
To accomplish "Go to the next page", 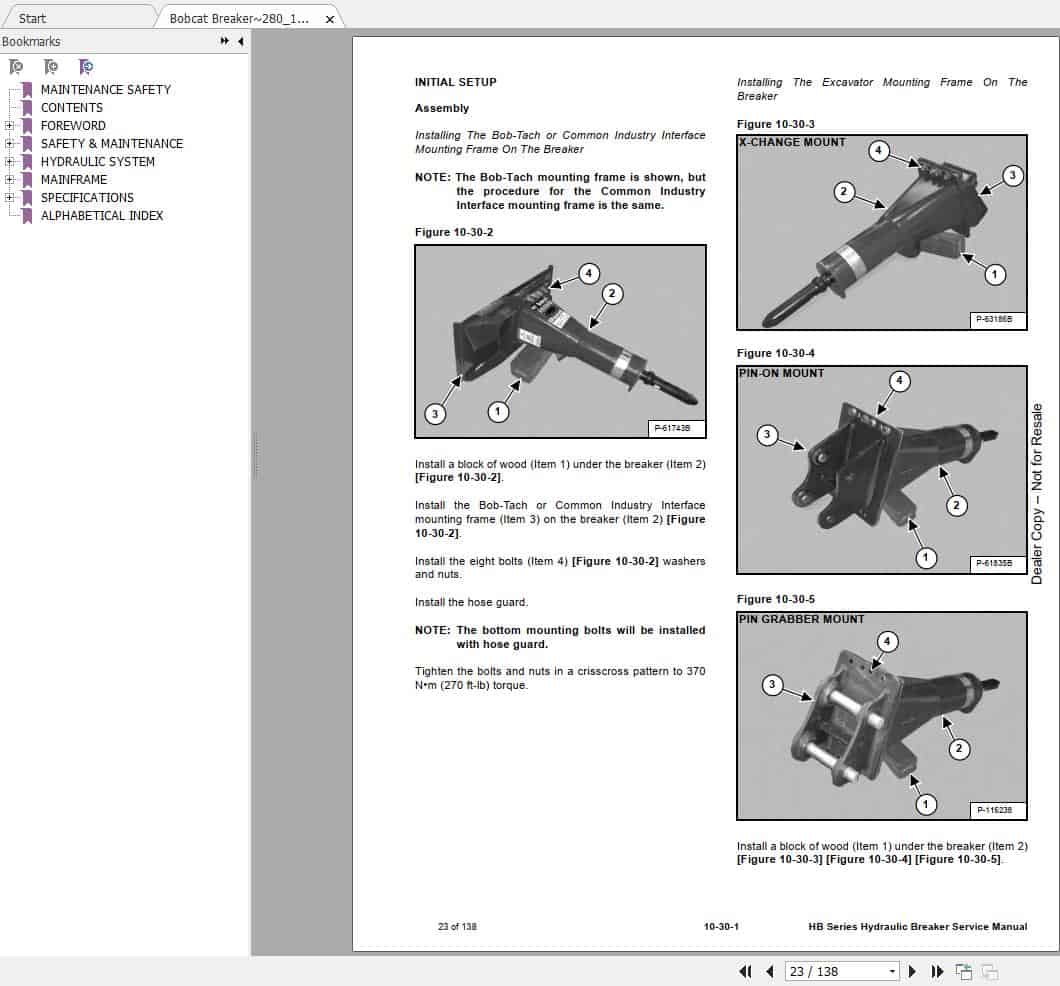I will (x=912, y=971).
